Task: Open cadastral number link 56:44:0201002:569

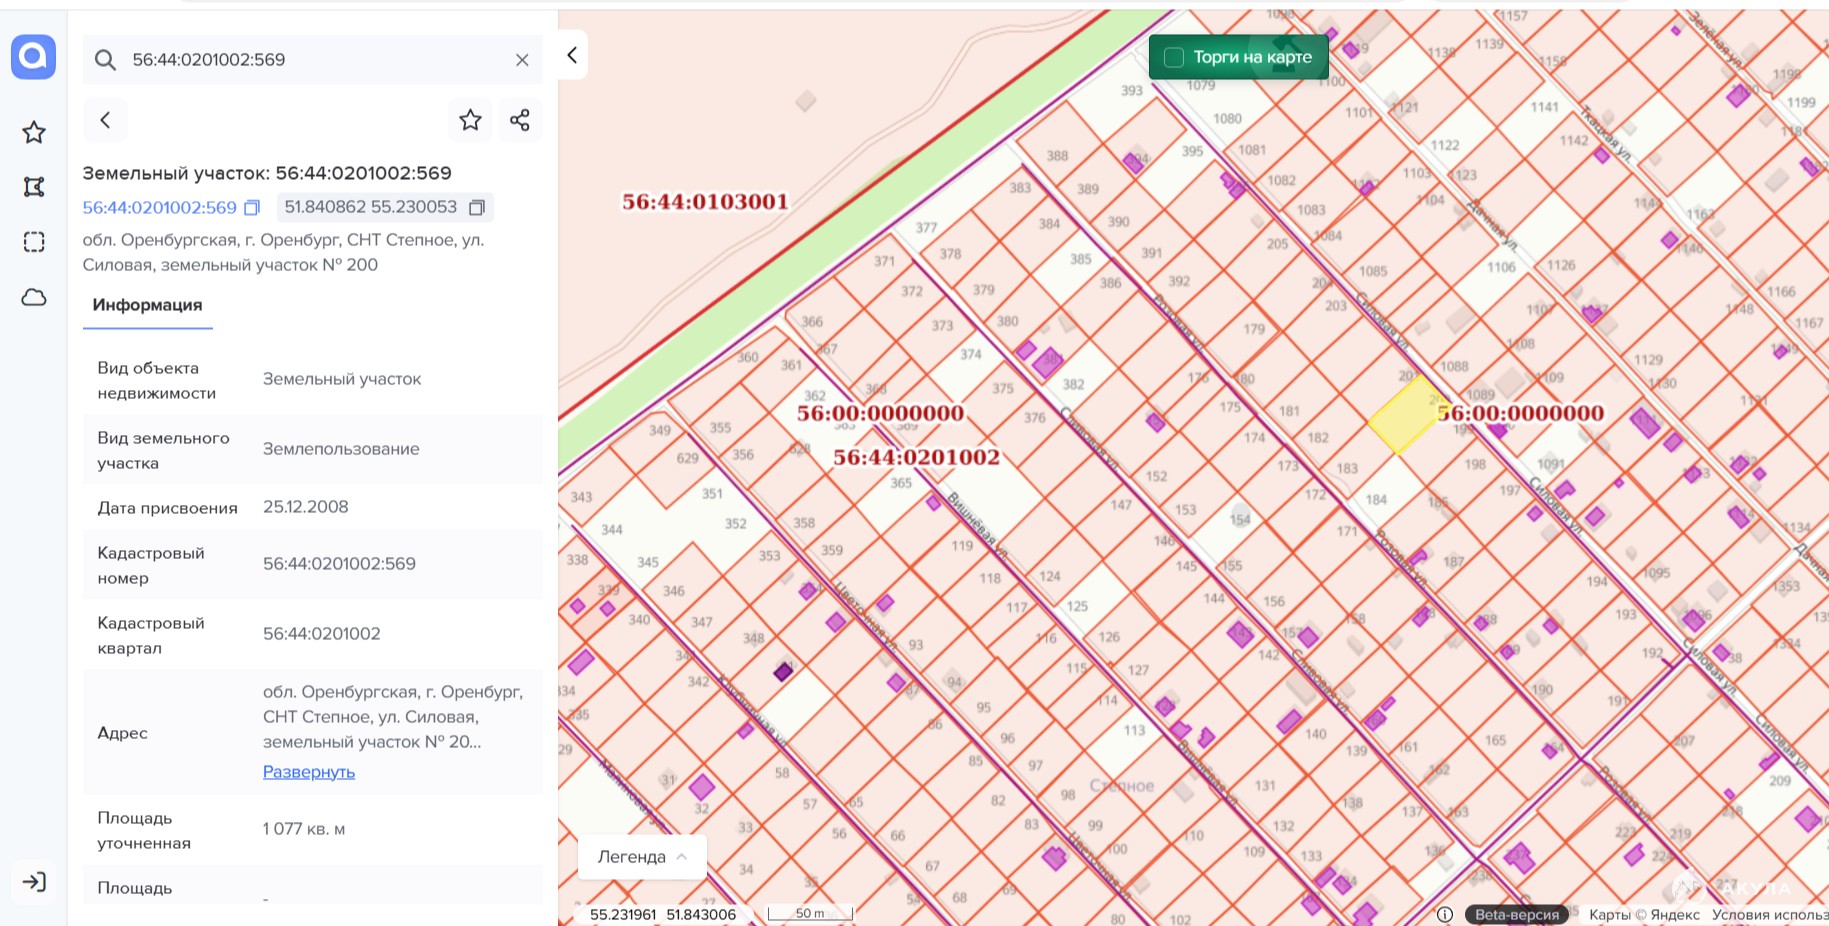Action: point(159,208)
